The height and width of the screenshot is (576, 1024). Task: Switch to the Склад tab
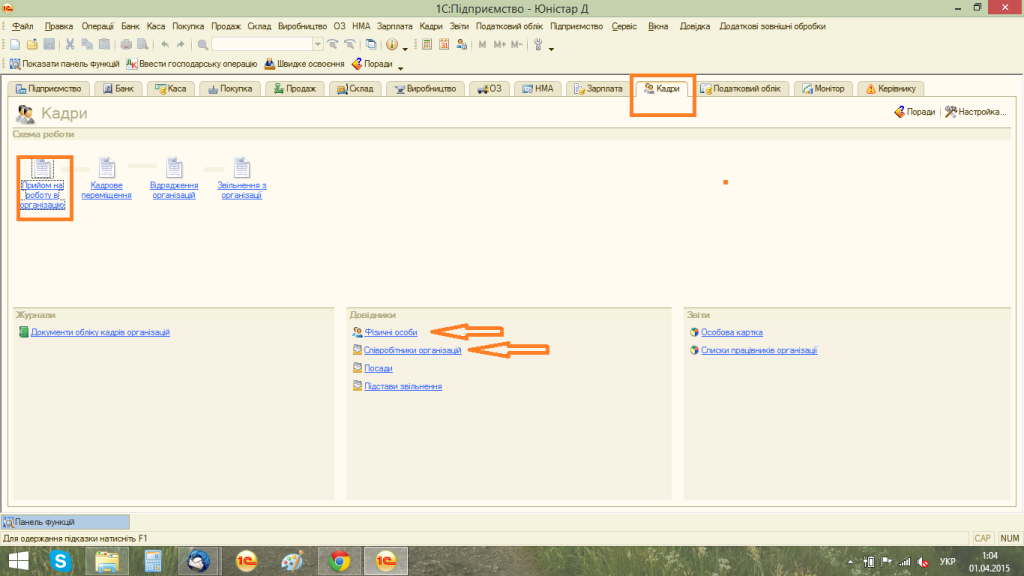point(355,89)
